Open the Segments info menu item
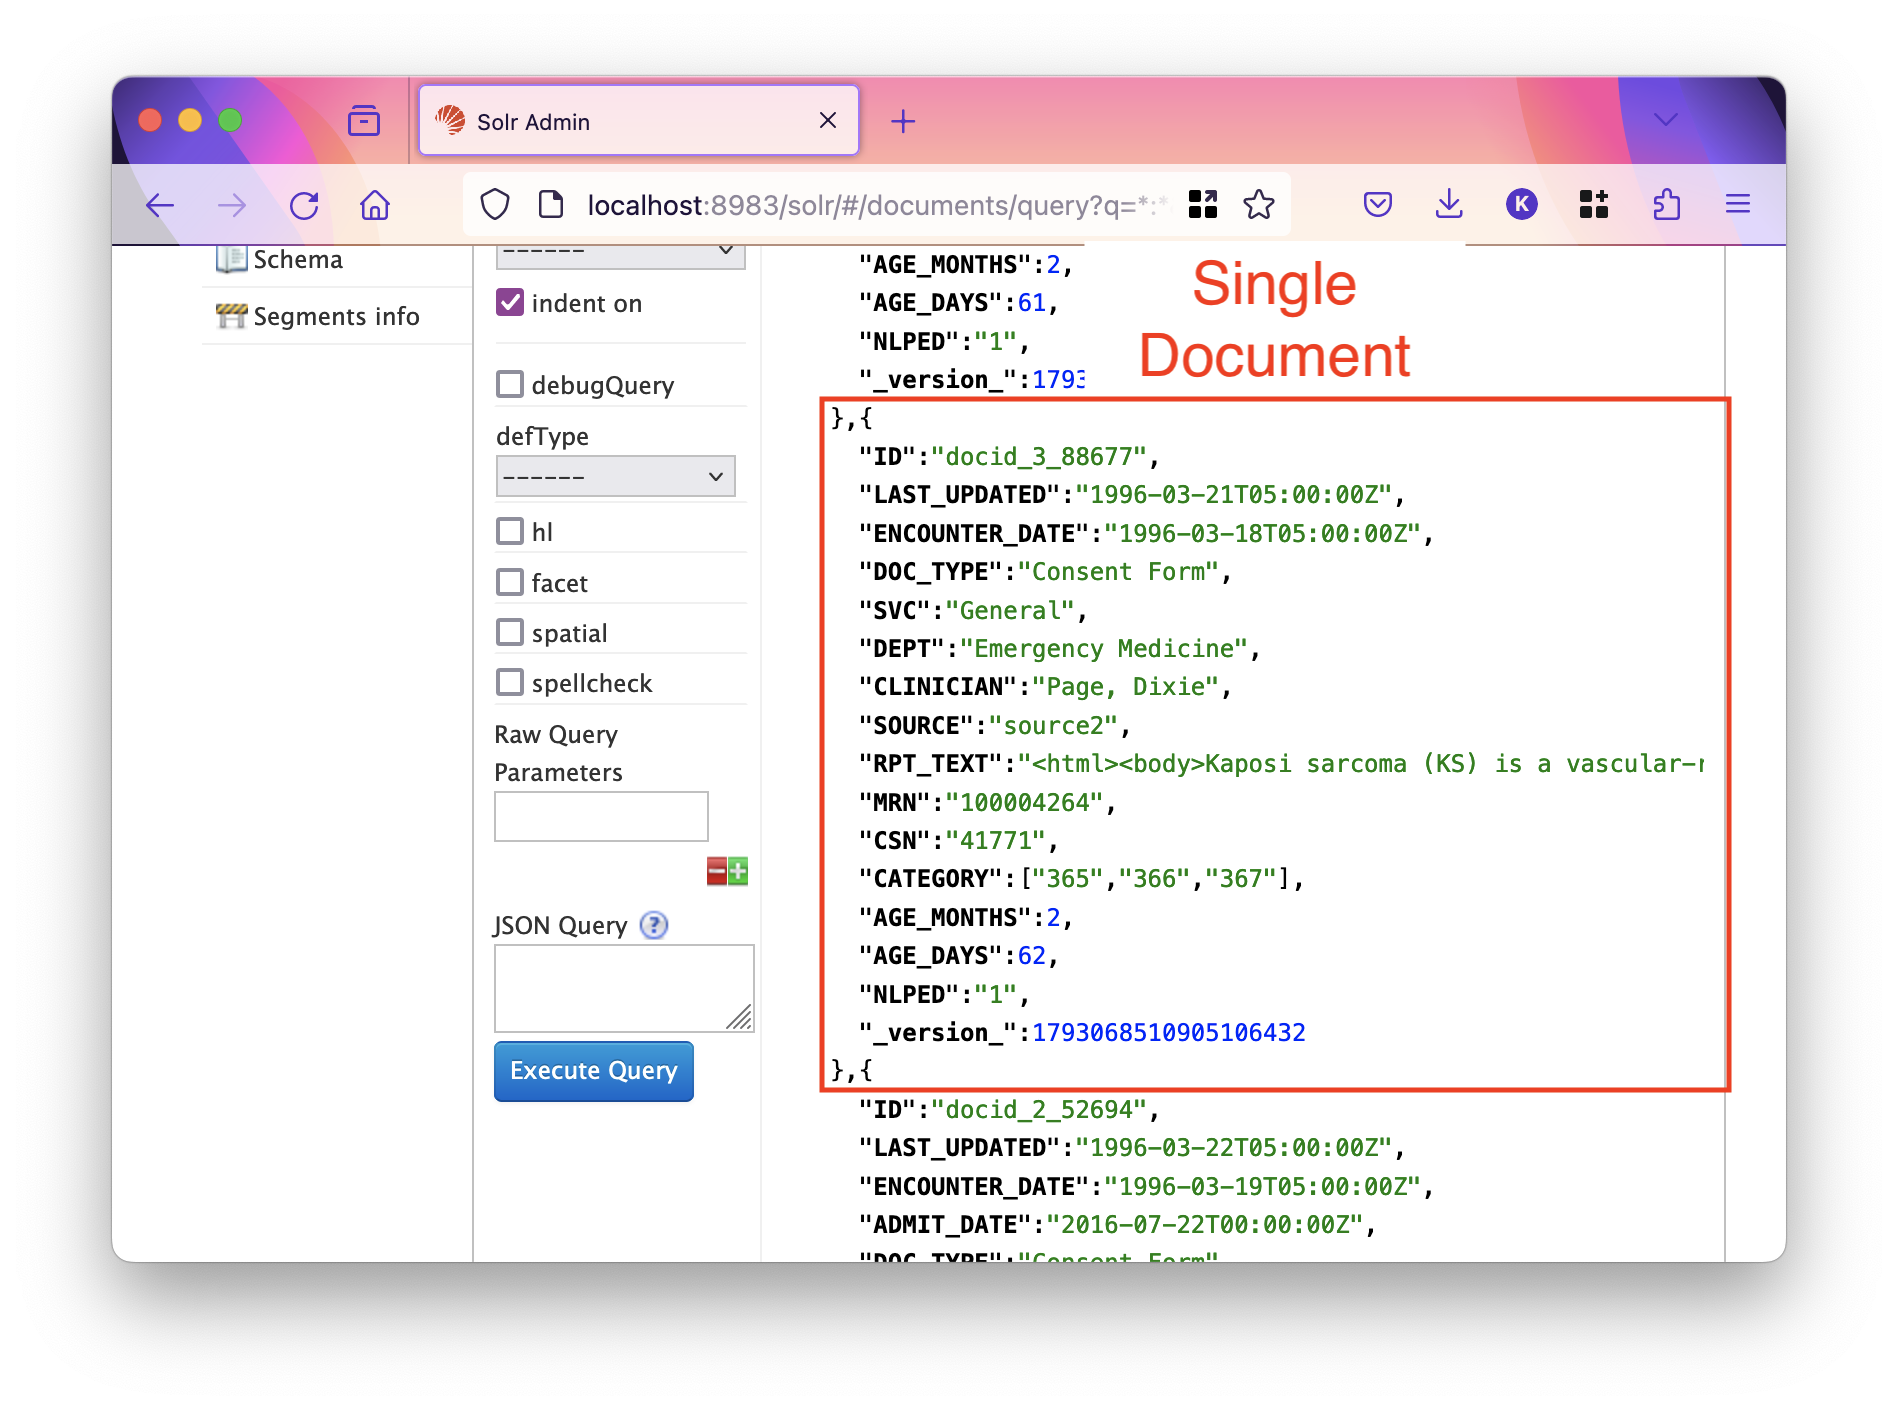The height and width of the screenshot is (1410, 1898). pos(336,316)
